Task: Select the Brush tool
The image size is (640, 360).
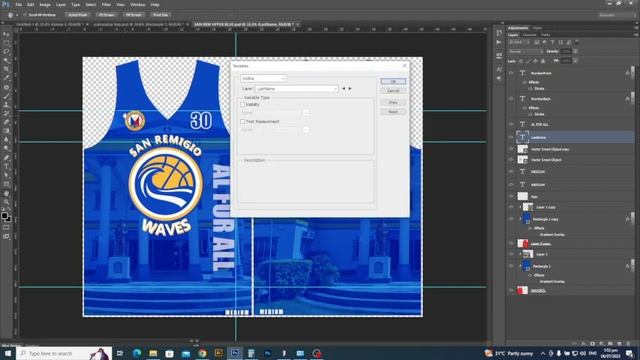Action: 6,96
